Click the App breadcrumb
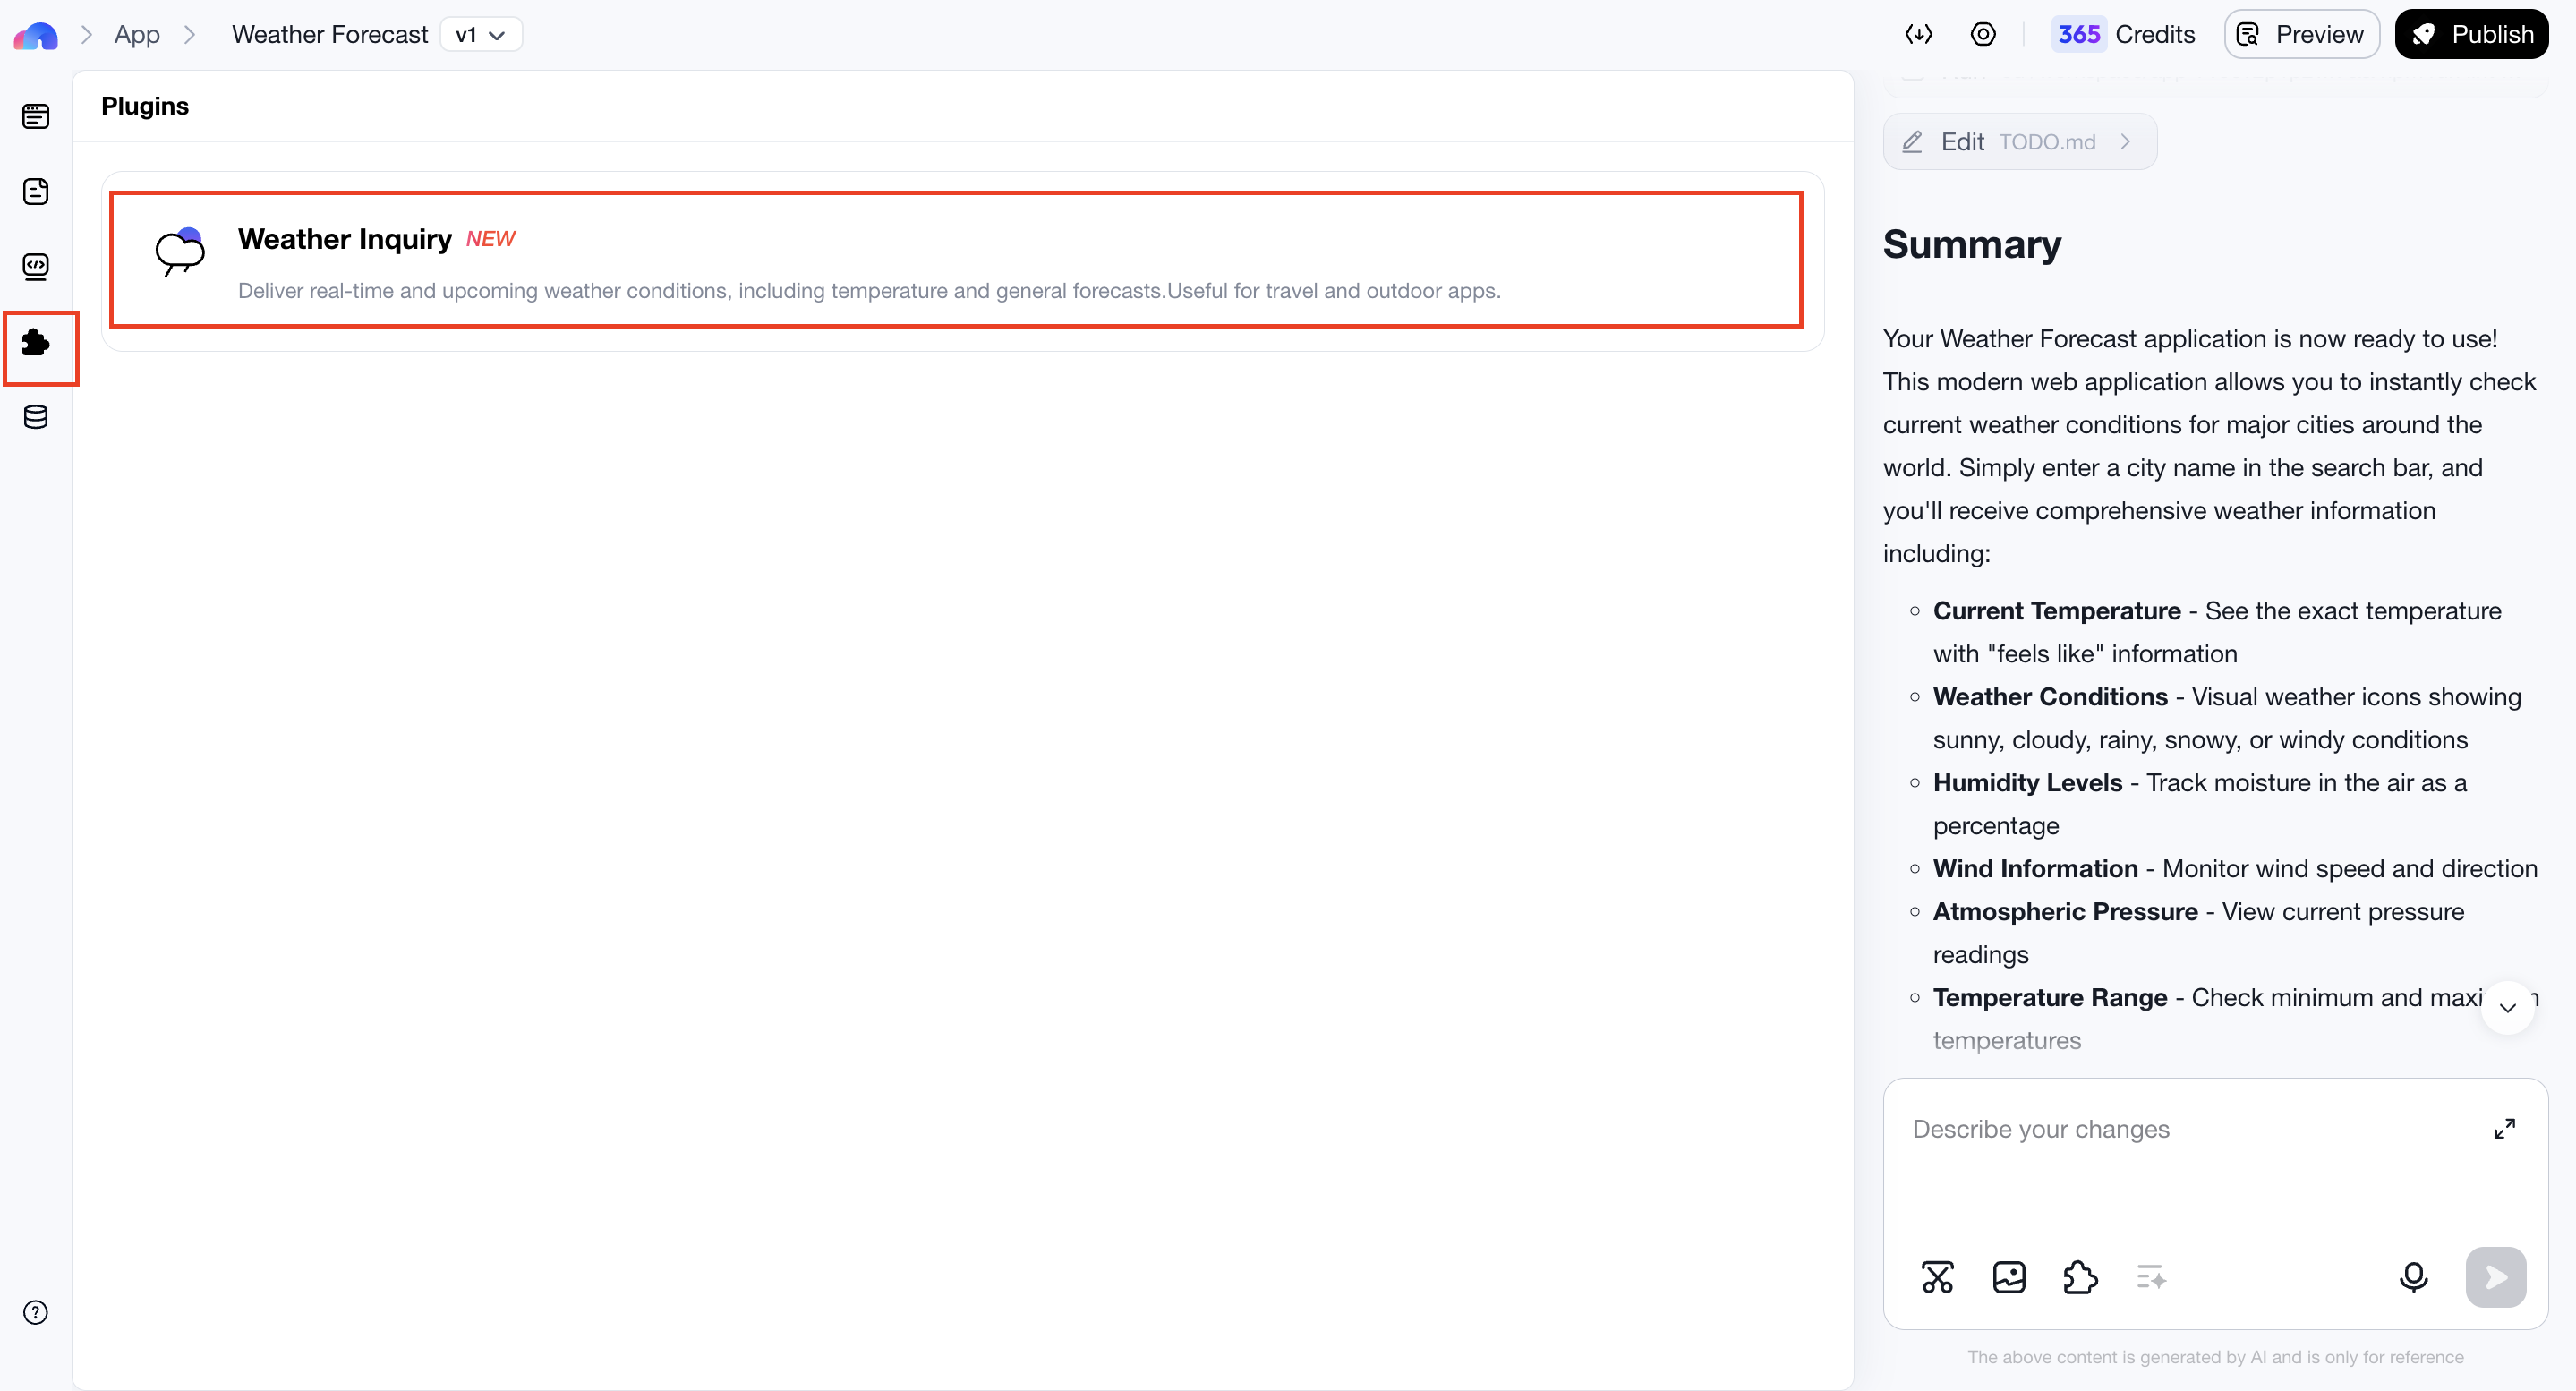 pyautogui.click(x=137, y=35)
